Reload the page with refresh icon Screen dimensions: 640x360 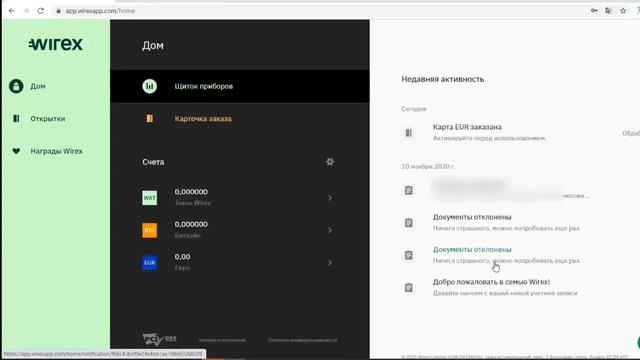(x=40, y=11)
